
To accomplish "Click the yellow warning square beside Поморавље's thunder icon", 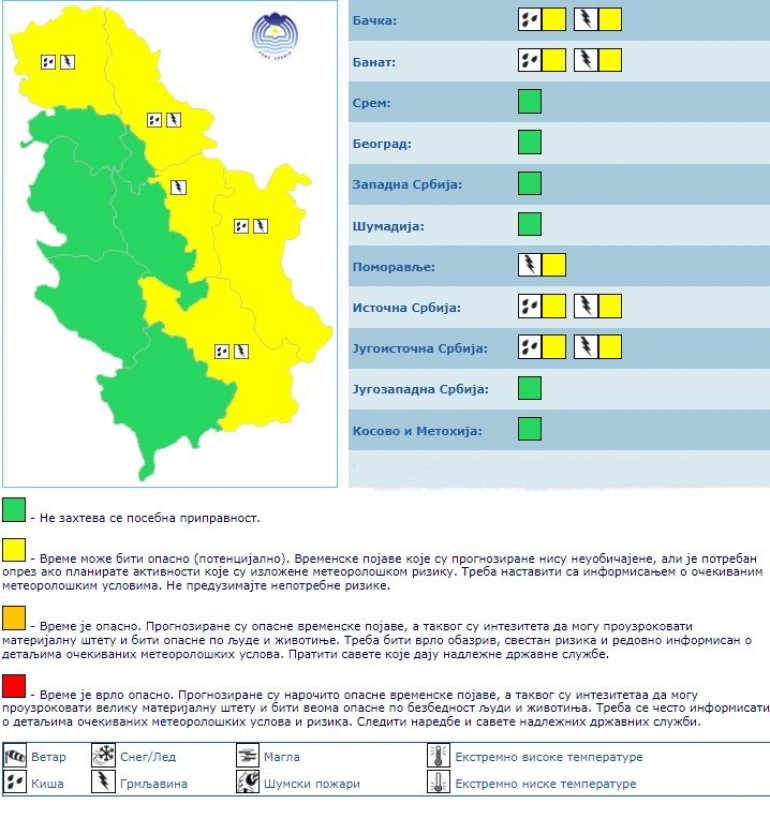I will point(554,265).
